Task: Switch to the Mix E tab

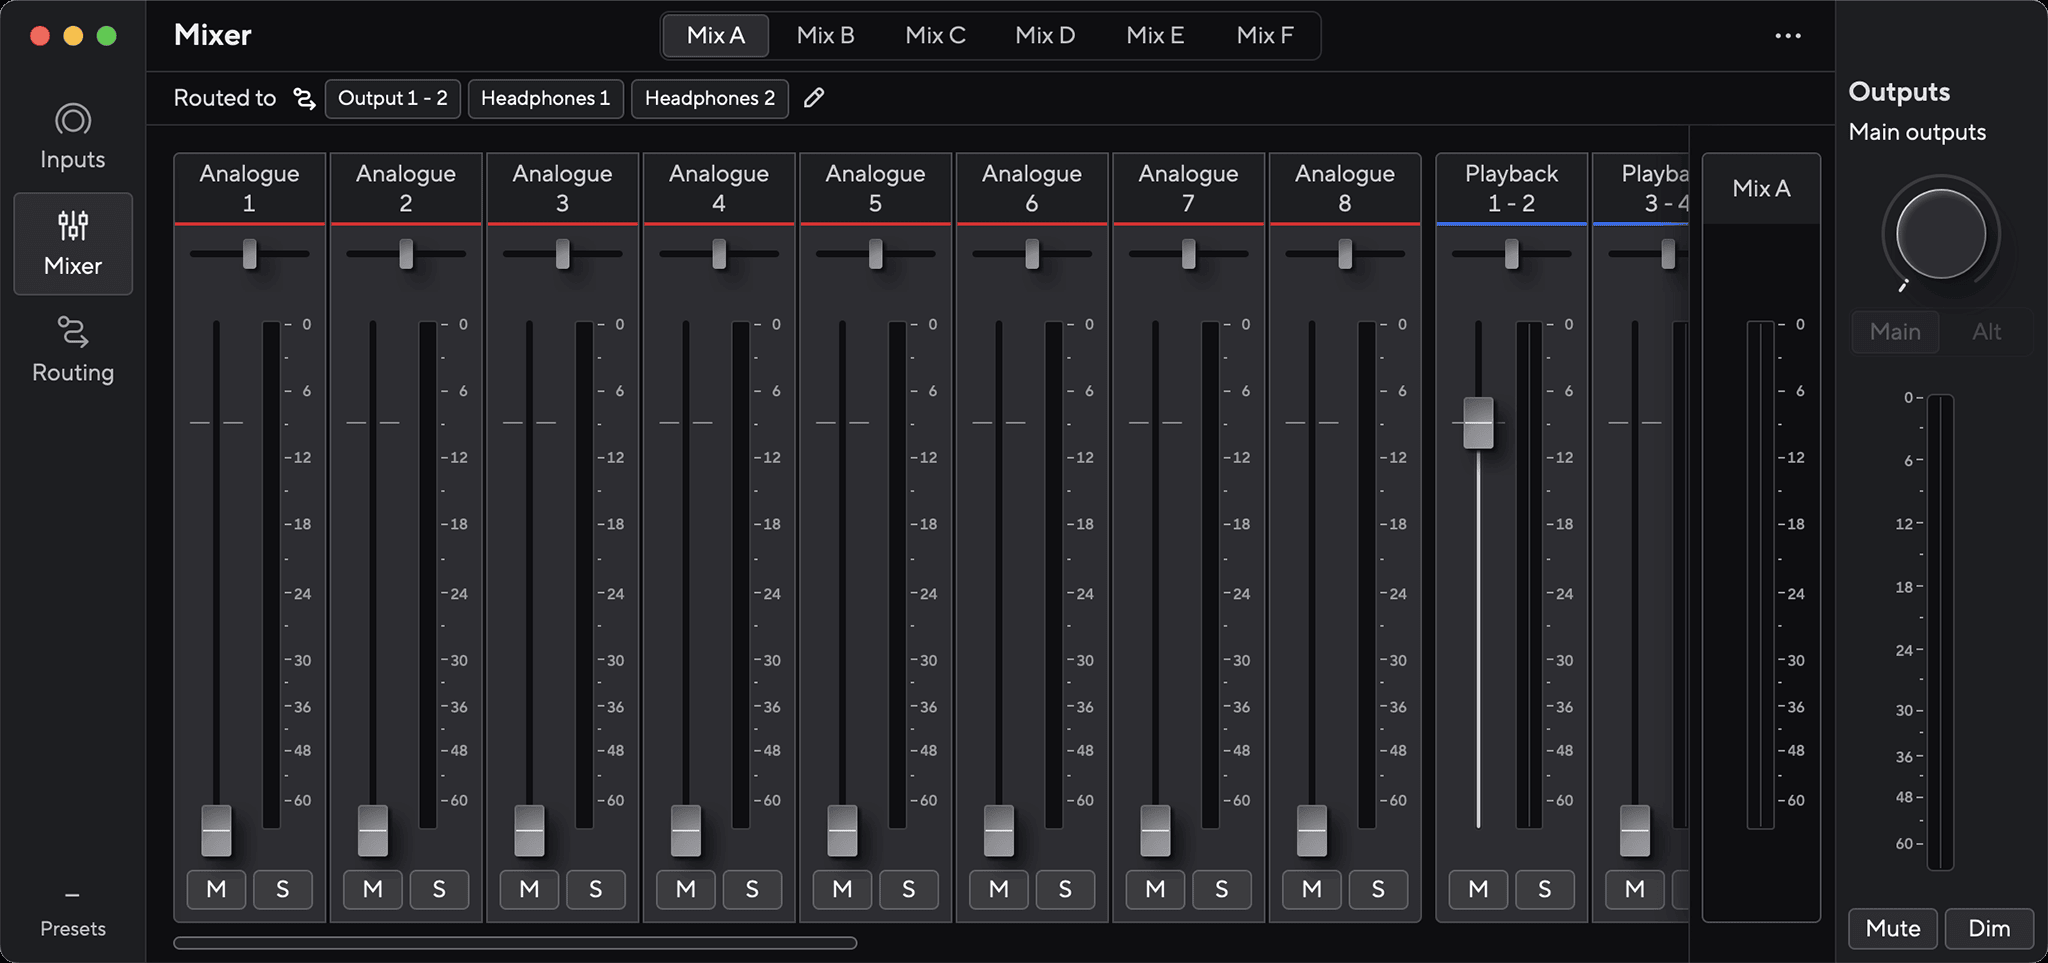Action: tap(1155, 36)
